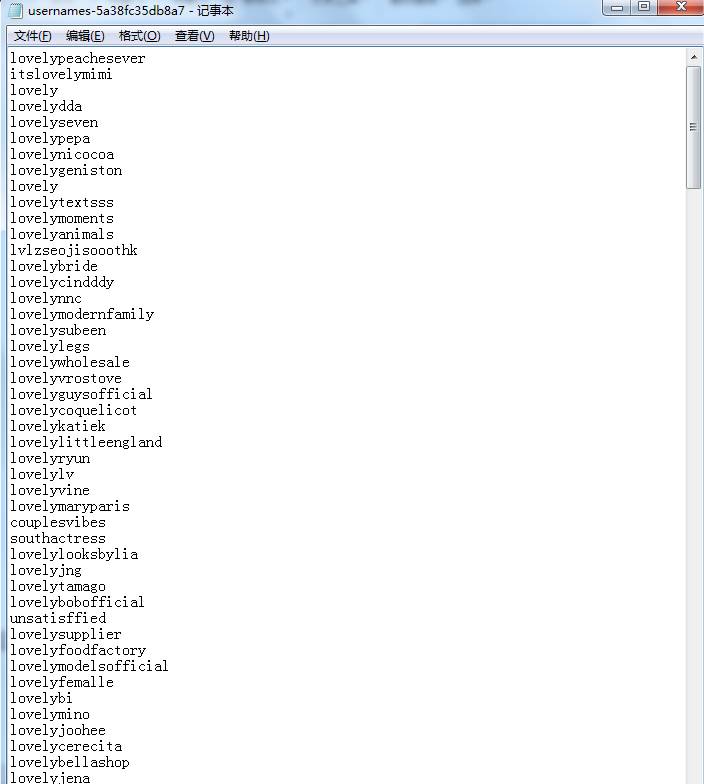Click the vertical scrollbar thumb

point(693,127)
